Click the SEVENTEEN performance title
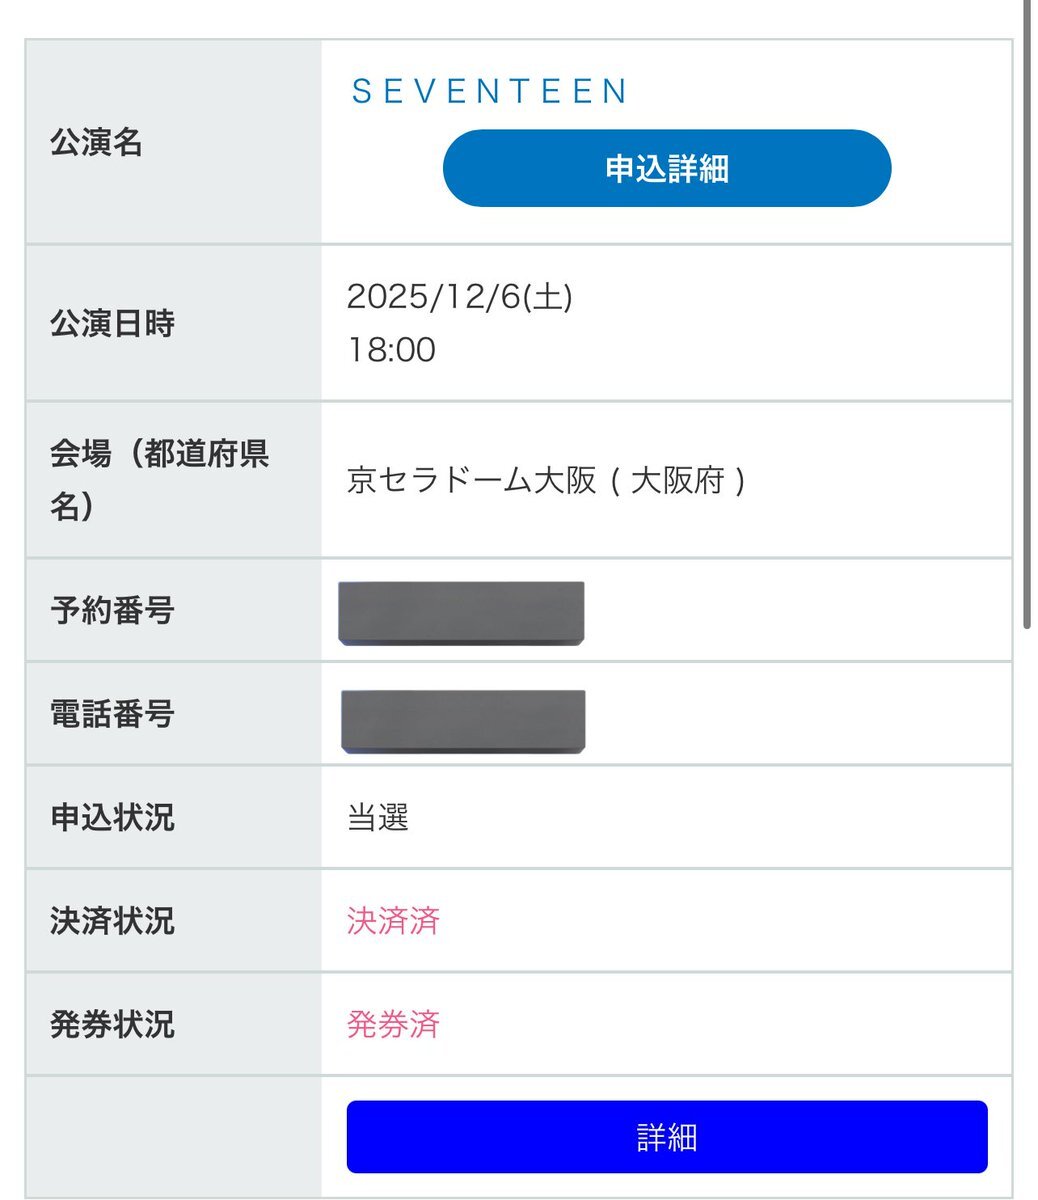1038x1200 pixels. (490, 92)
